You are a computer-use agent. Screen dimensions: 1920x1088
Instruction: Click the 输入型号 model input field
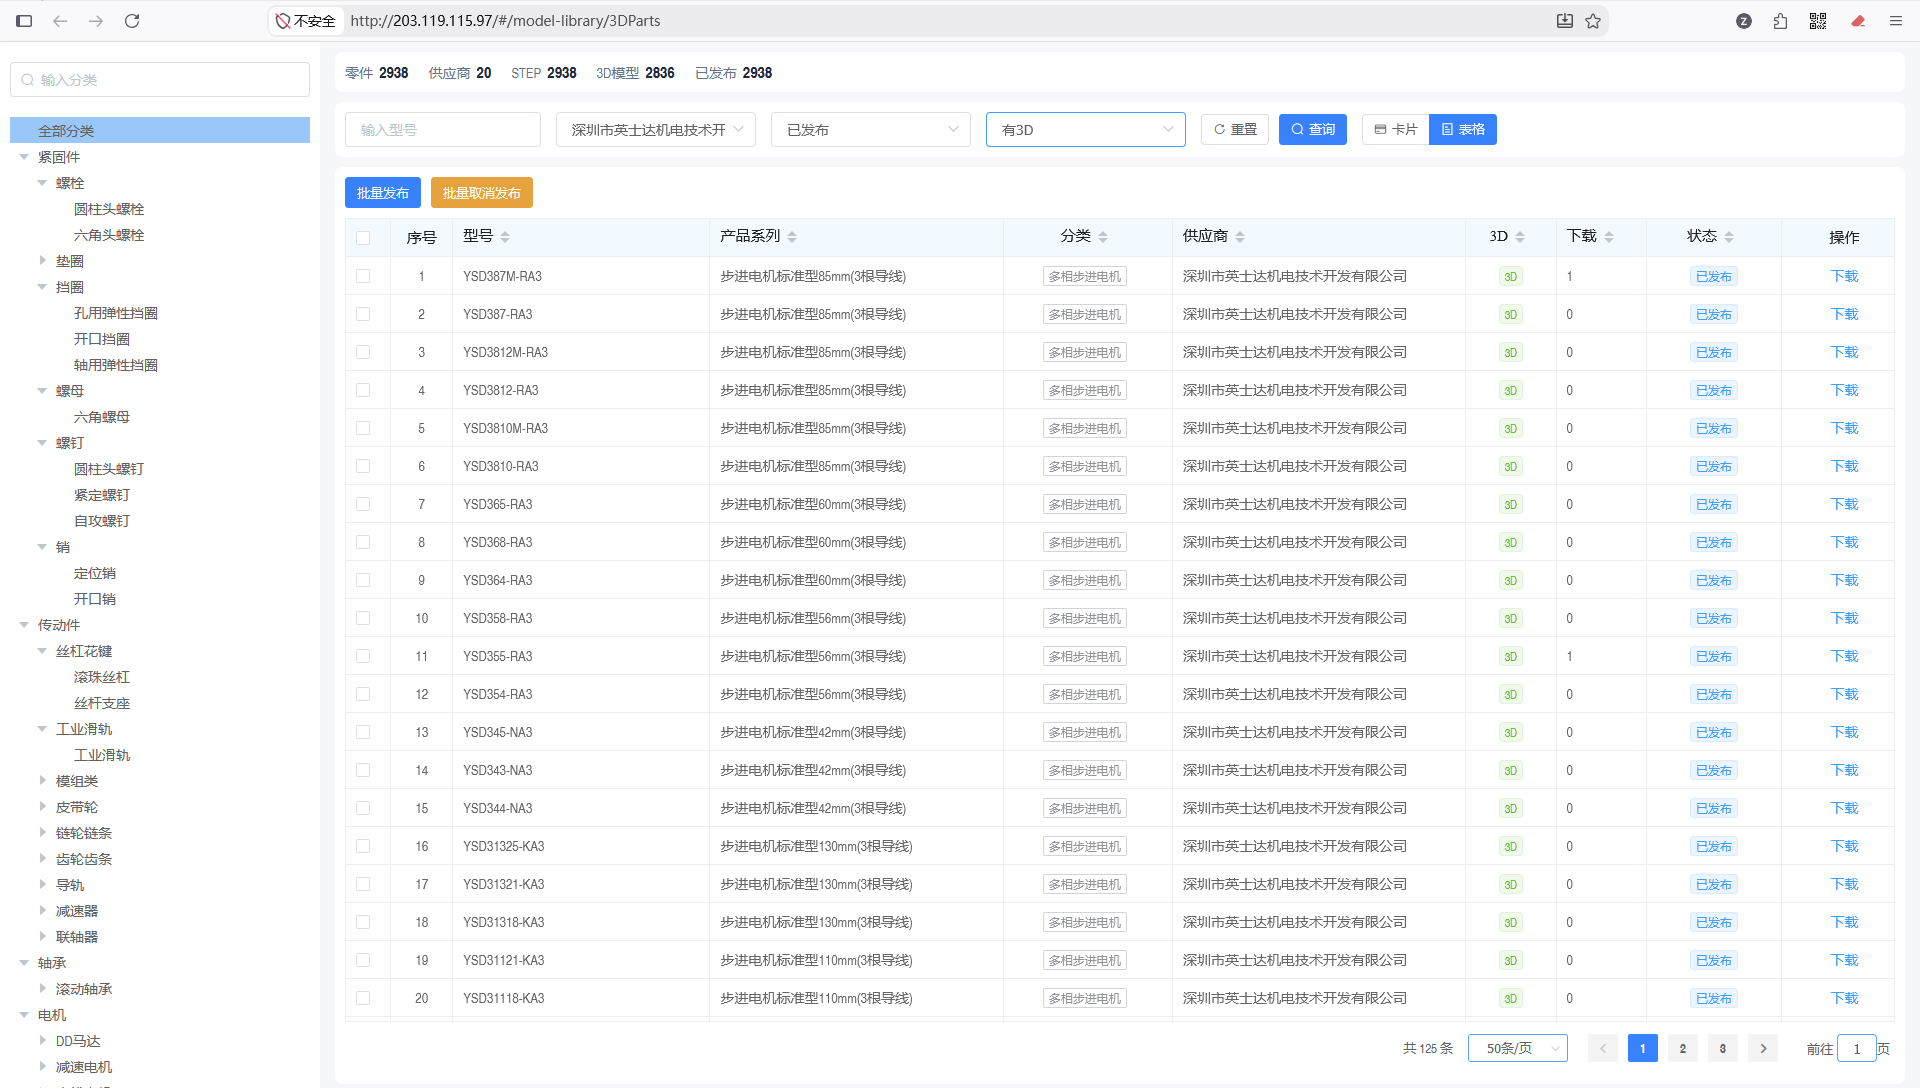443,130
